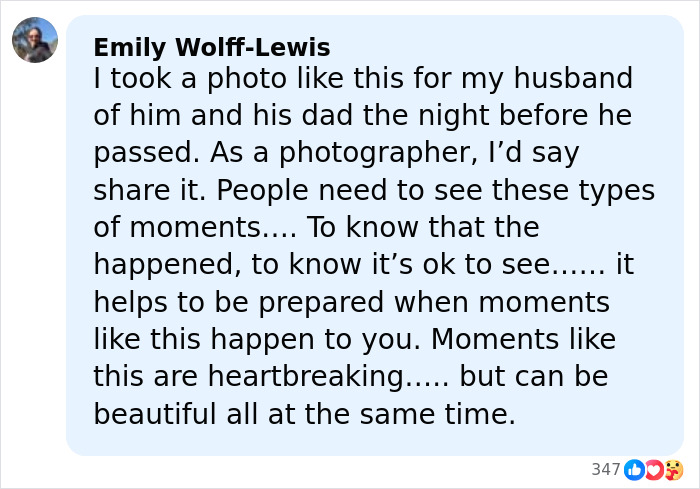Open the Emily Wolff-Lewis profile name link
The image size is (700, 489).
tap(211, 47)
